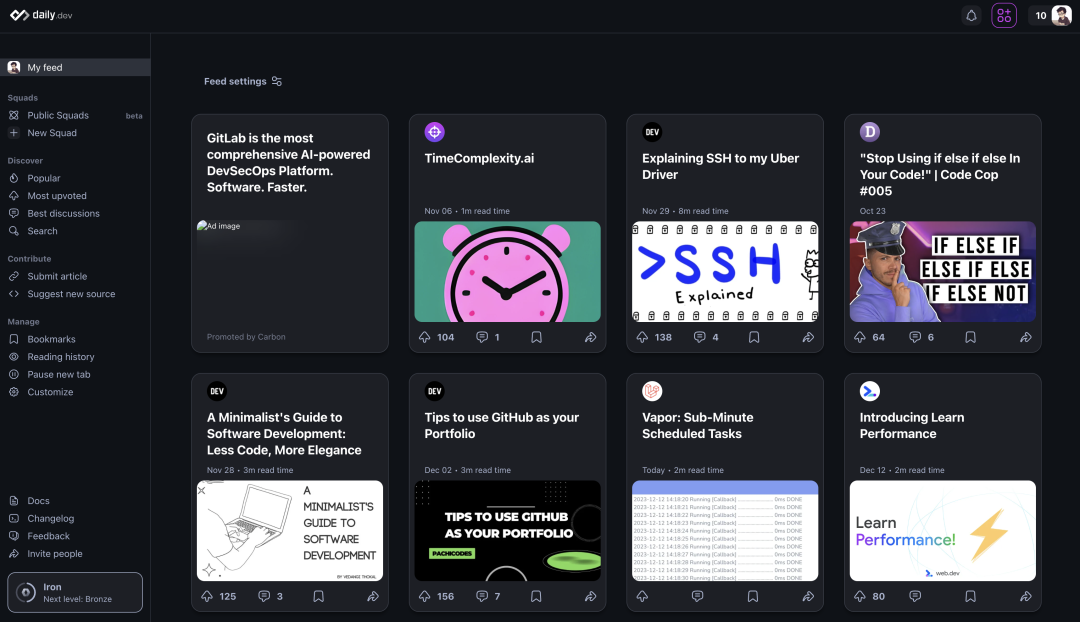Open the SSH Explained thumbnail
This screenshot has width=1080, height=622.
point(725,271)
